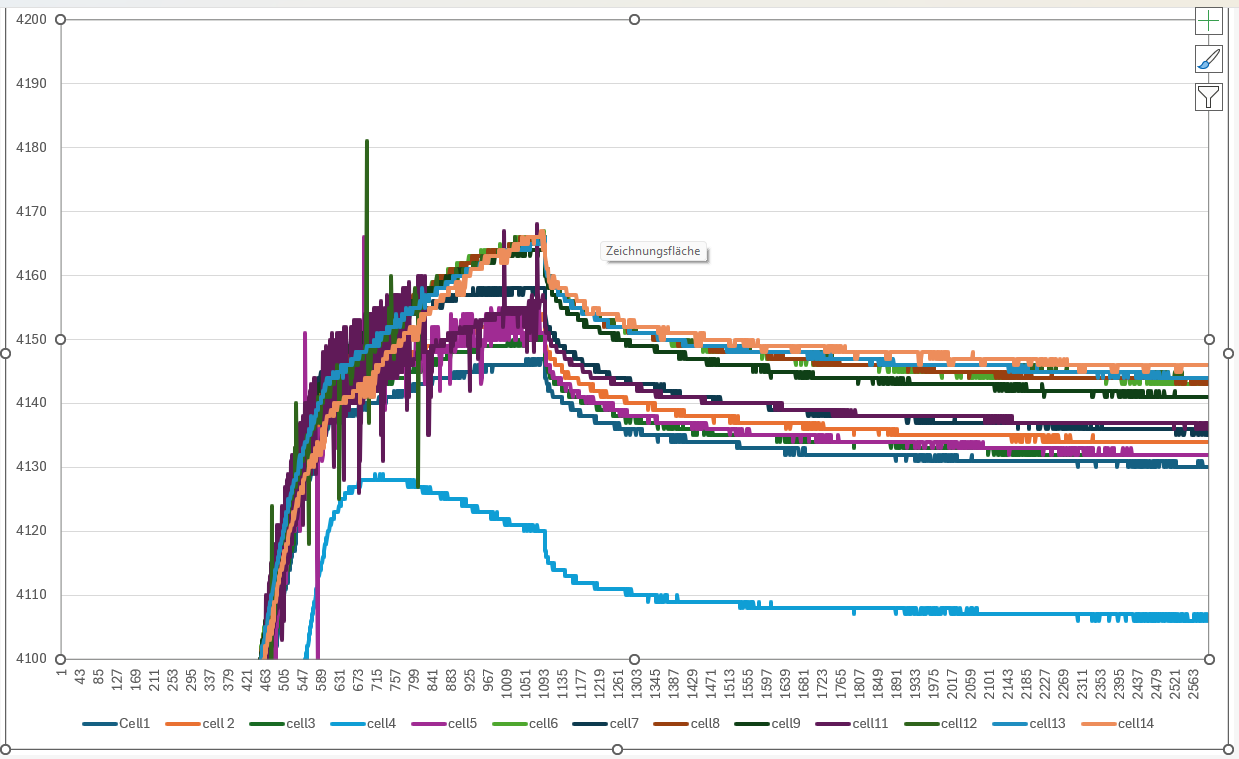Select the cell8 legend entry
1239x759 pixels.
click(x=686, y=723)
